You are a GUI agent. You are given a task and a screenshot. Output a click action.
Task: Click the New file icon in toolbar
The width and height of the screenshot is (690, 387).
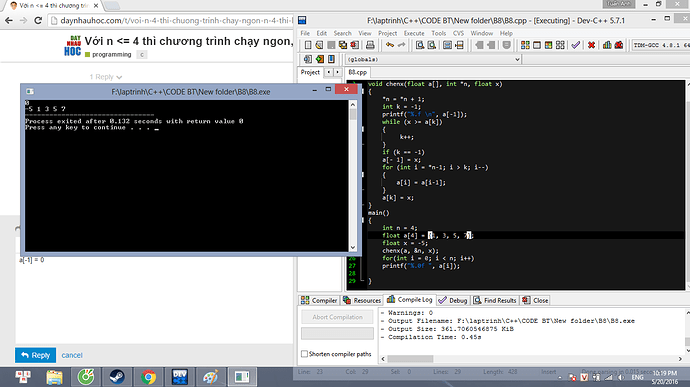[x=308, y=45]
